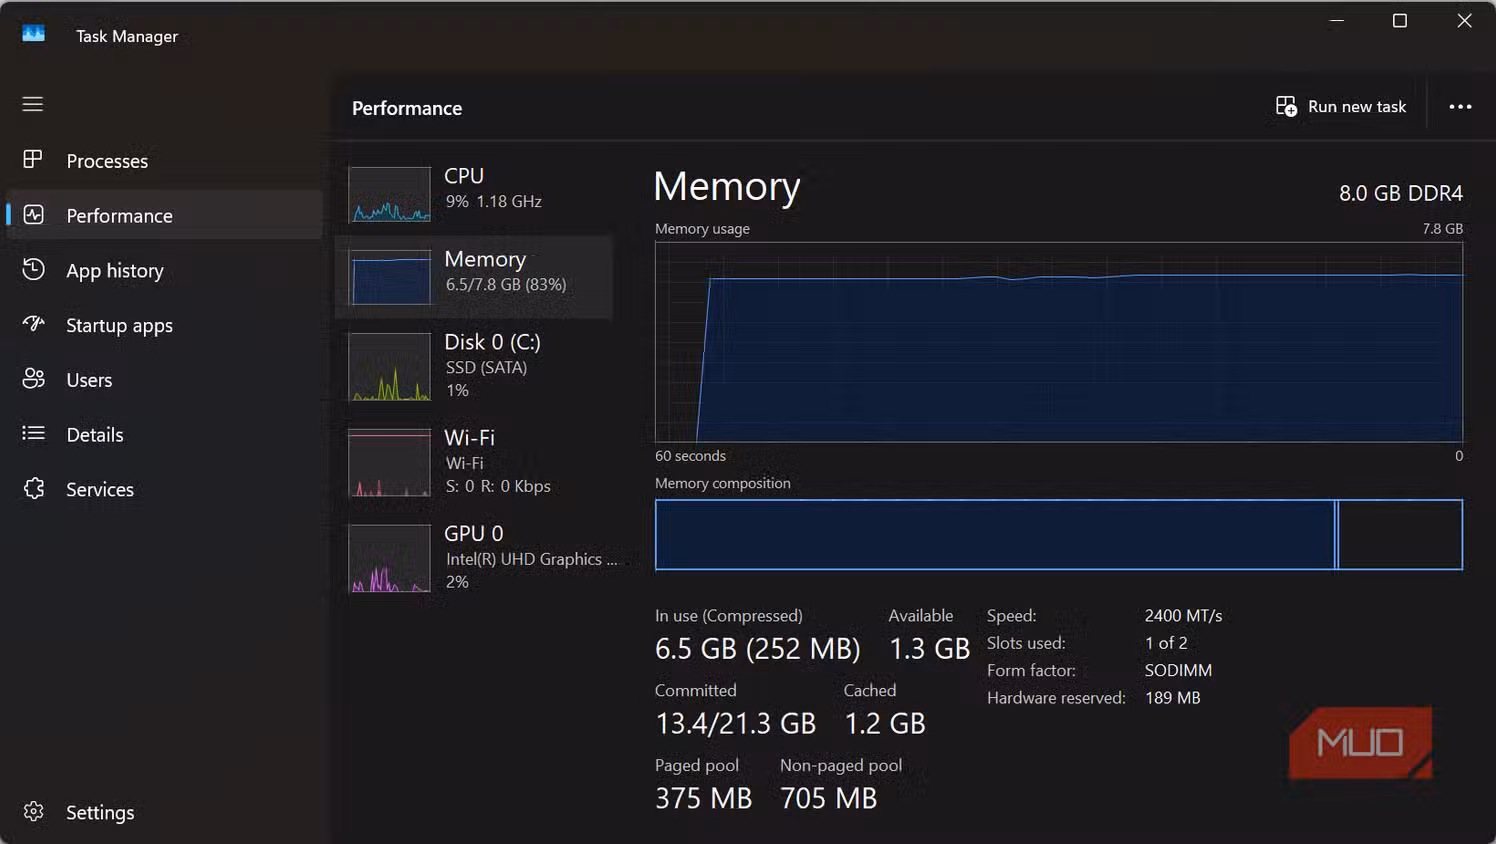Open the three-dot more options menu

(x=1460, y=106)
